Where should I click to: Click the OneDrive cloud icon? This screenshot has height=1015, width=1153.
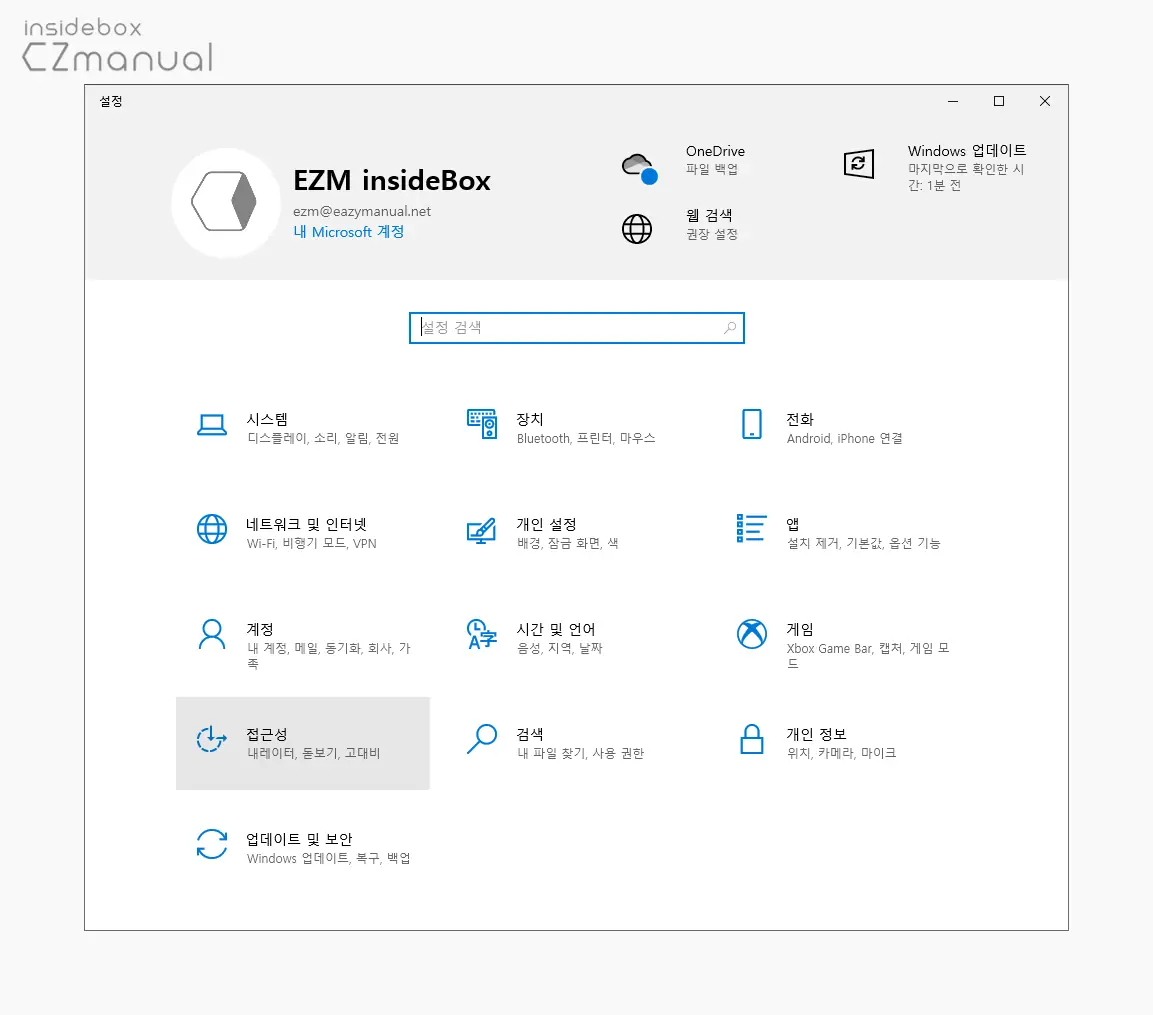click(x=639, y=168)
